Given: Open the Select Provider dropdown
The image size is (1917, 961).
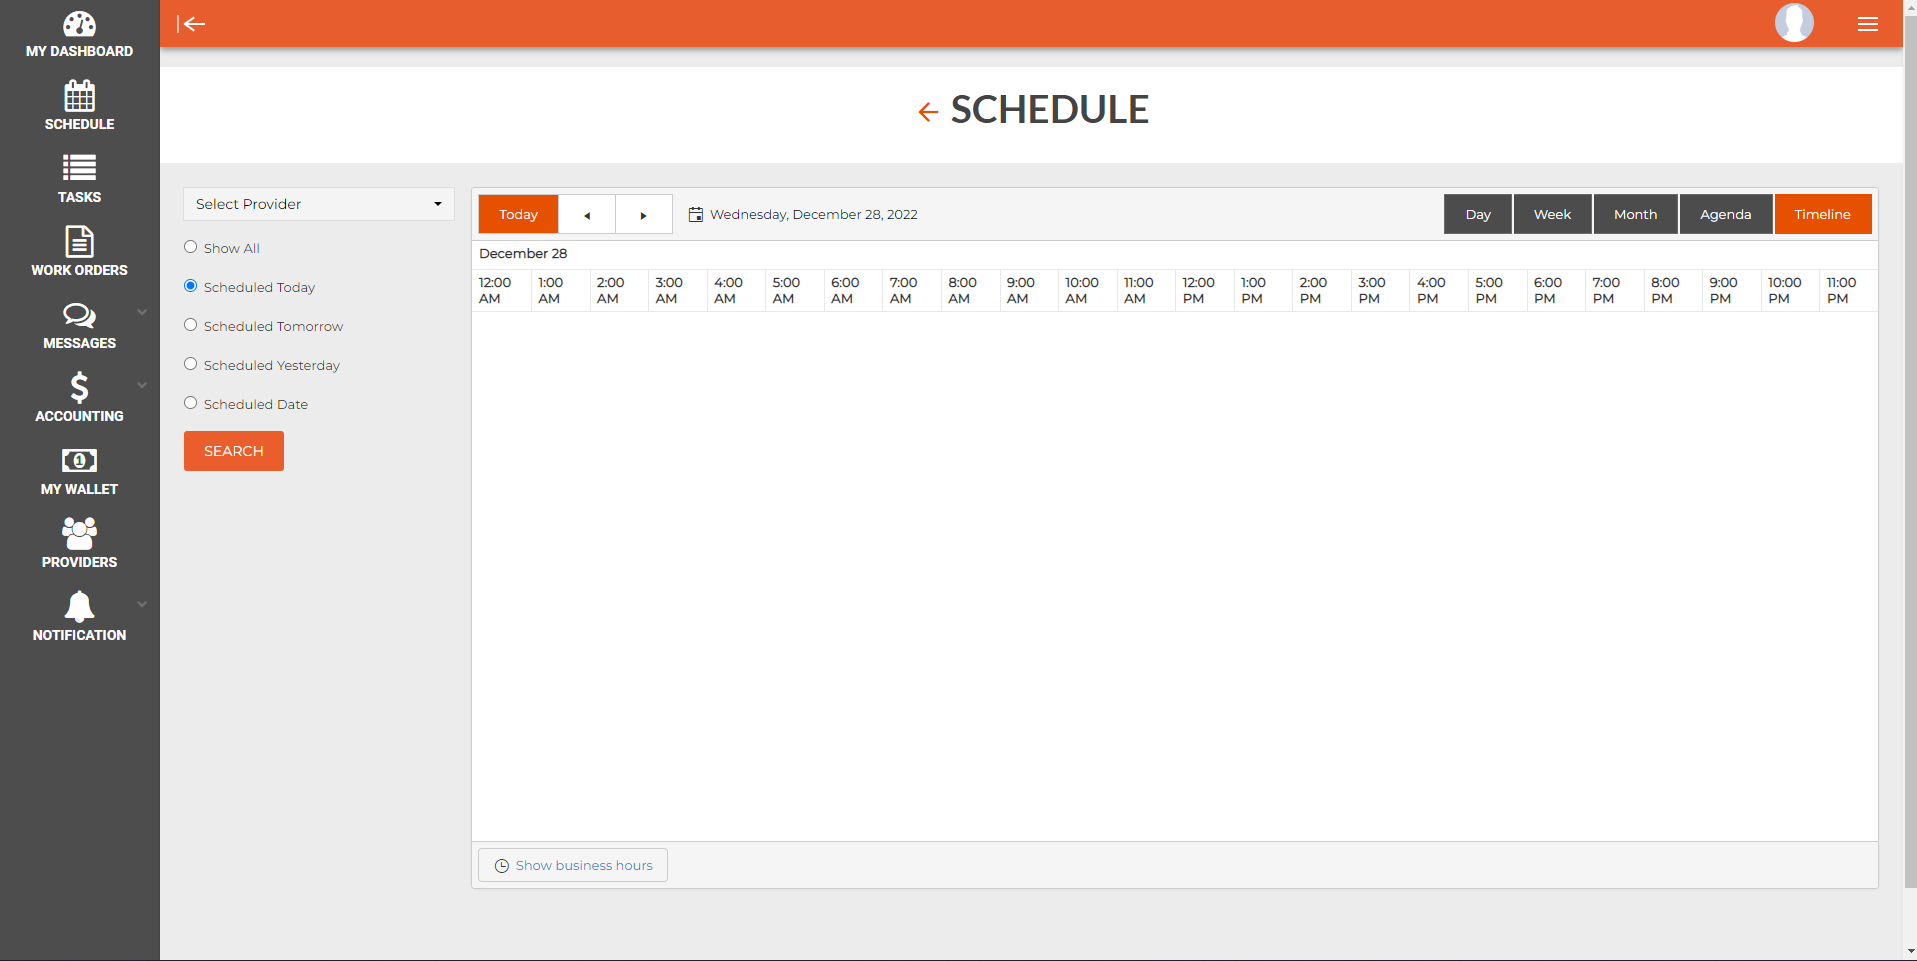Looking at the screenshot, I should [318, 204].
